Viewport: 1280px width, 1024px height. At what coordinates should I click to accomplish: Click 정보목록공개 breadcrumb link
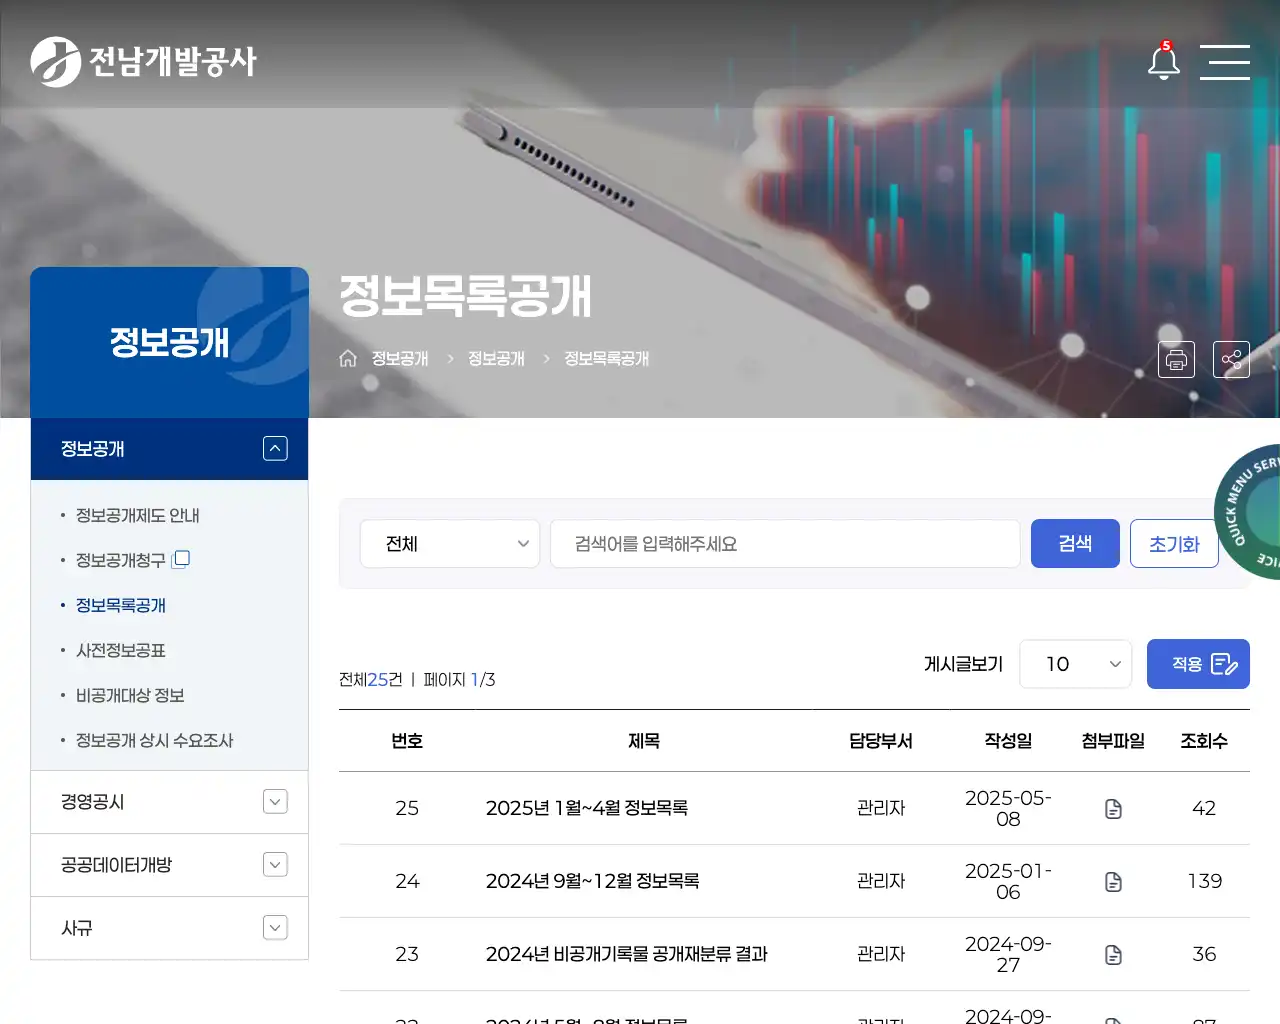tap(606, 358)
